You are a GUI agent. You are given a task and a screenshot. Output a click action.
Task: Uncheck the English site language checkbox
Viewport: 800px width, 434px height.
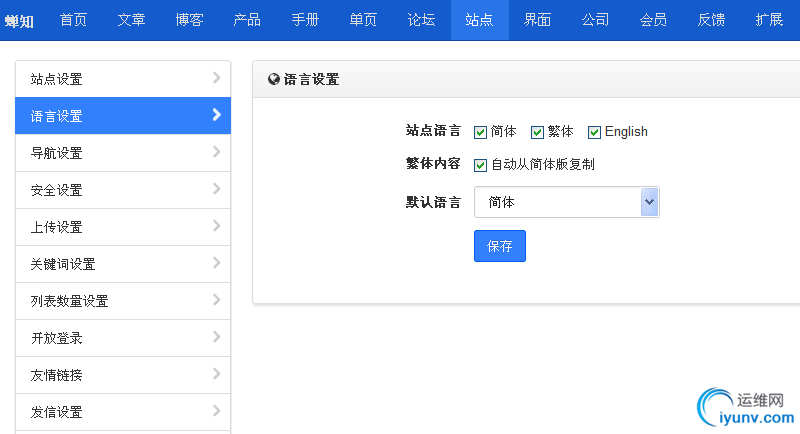click(x=594, y=133)
